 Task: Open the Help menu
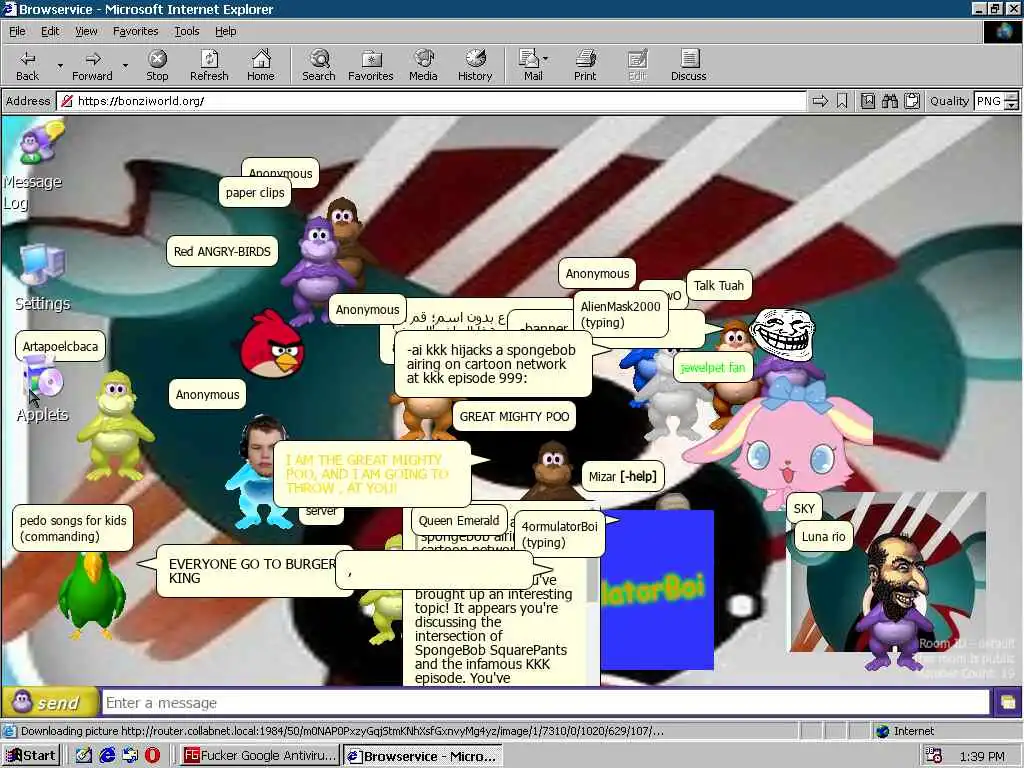click(225, 31)
